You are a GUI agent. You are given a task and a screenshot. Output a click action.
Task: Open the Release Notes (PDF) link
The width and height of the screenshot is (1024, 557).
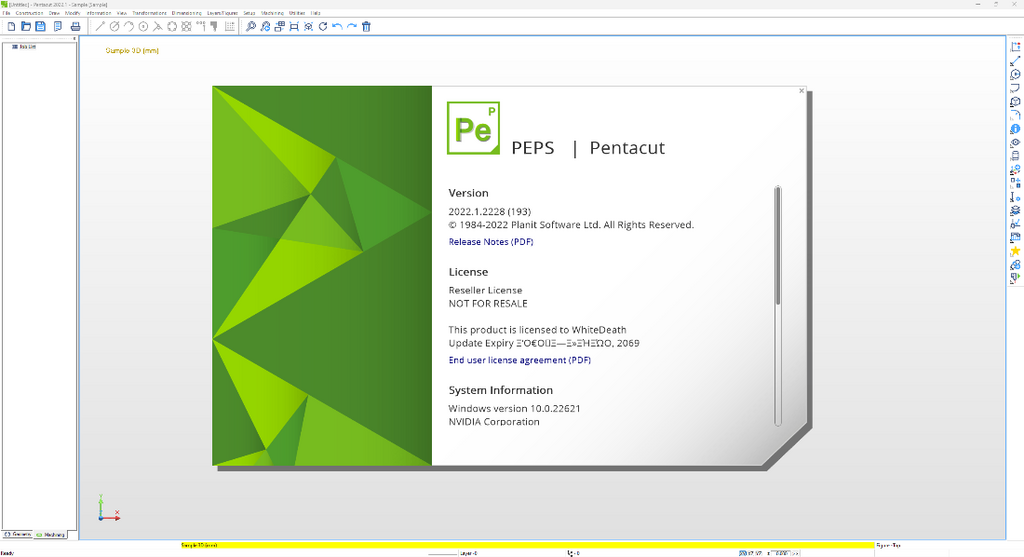click(491, 242)
